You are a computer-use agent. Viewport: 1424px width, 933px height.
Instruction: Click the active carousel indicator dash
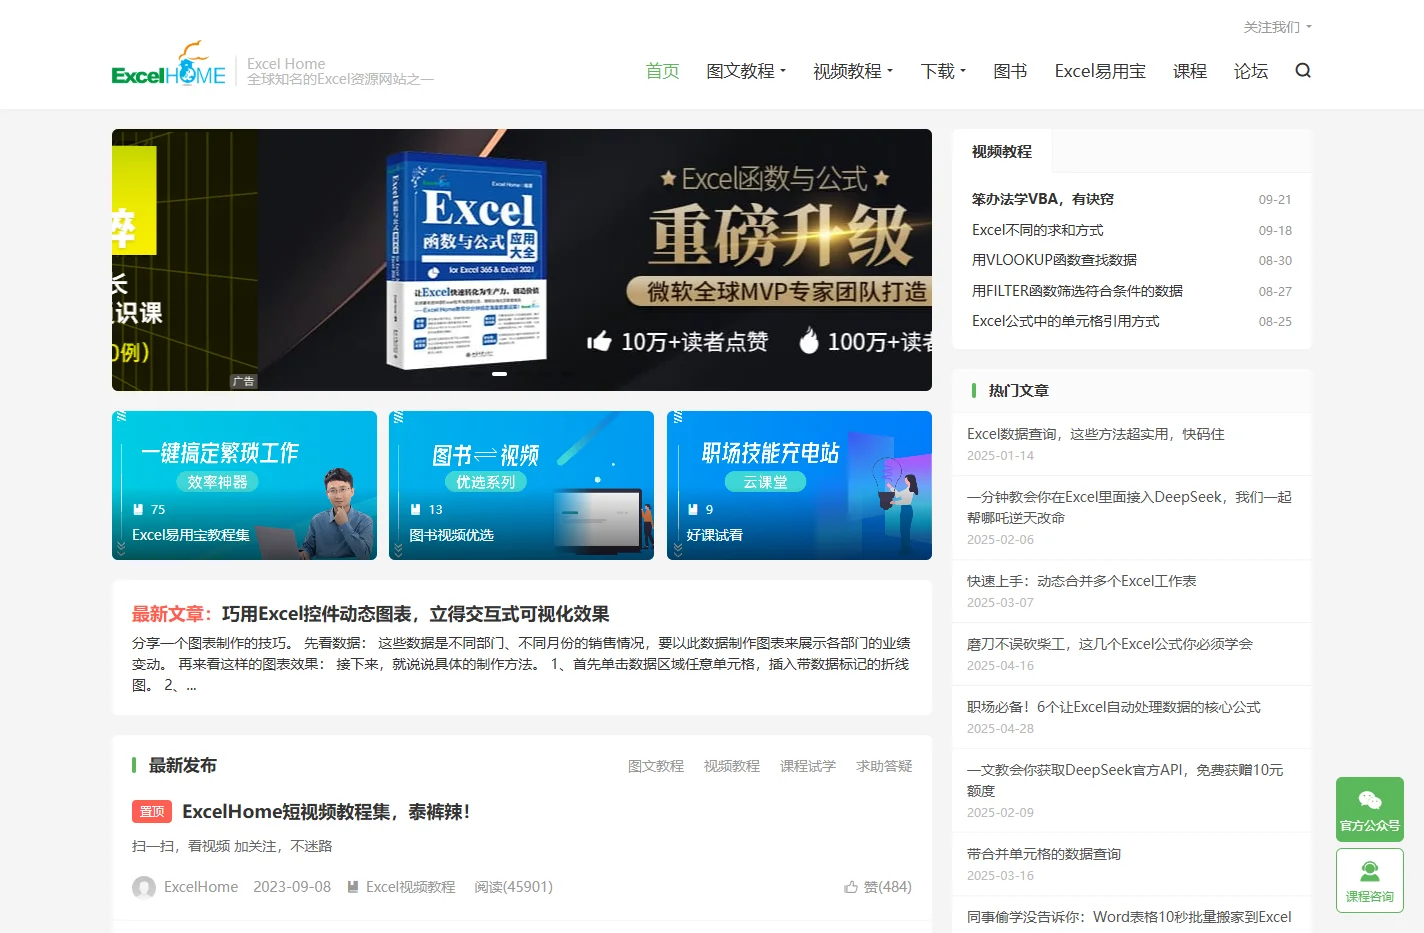(x=499, y=374)
